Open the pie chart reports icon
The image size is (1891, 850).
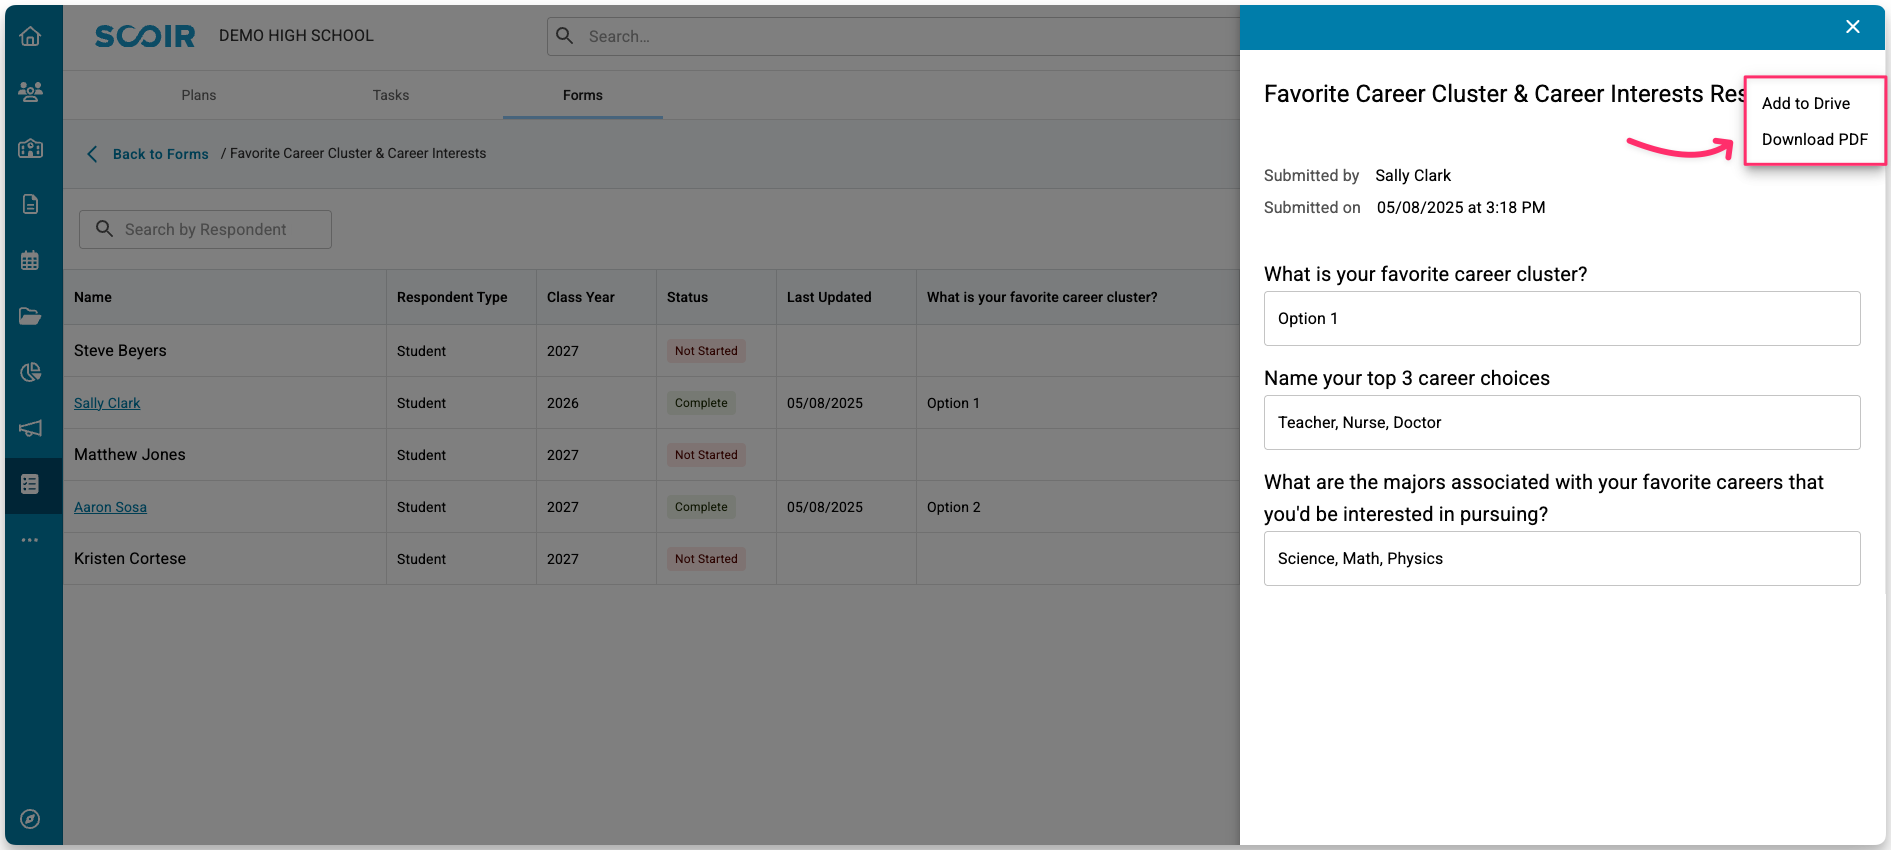click(x=30, y=373)
